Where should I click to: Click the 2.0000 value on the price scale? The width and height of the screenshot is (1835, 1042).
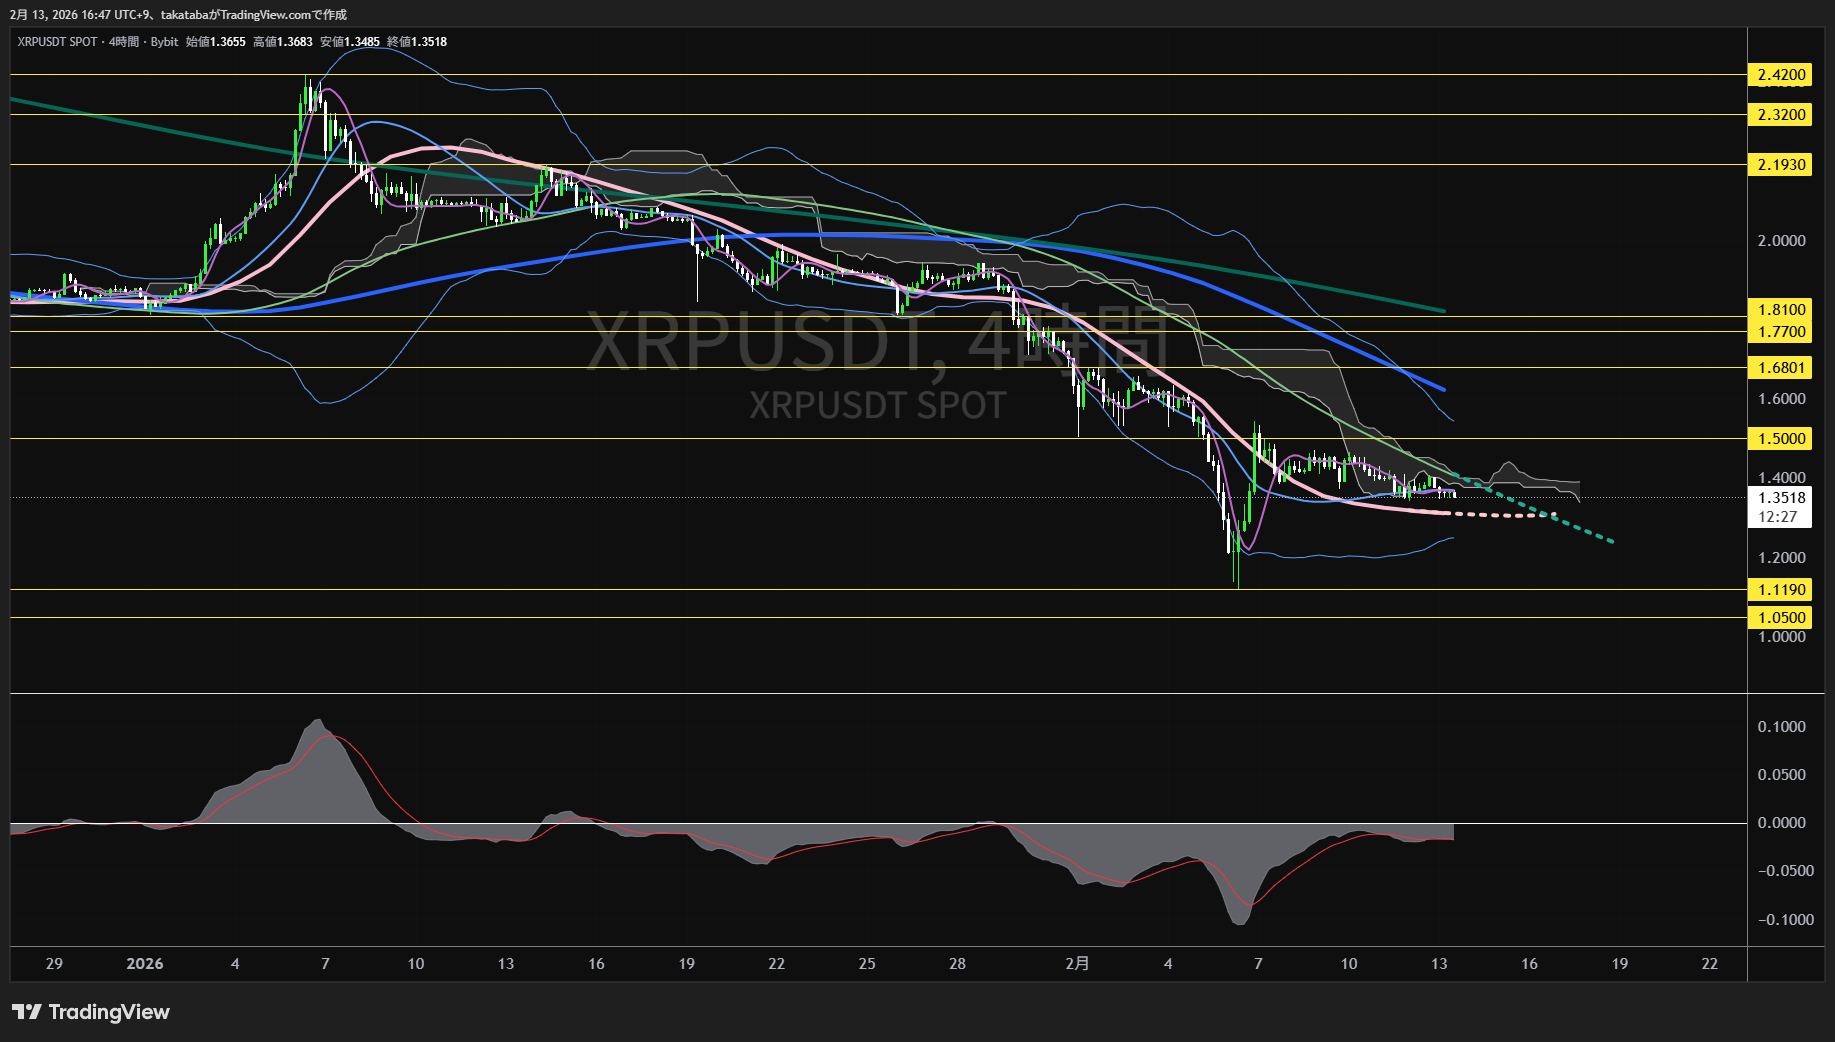coord(1781,241)
